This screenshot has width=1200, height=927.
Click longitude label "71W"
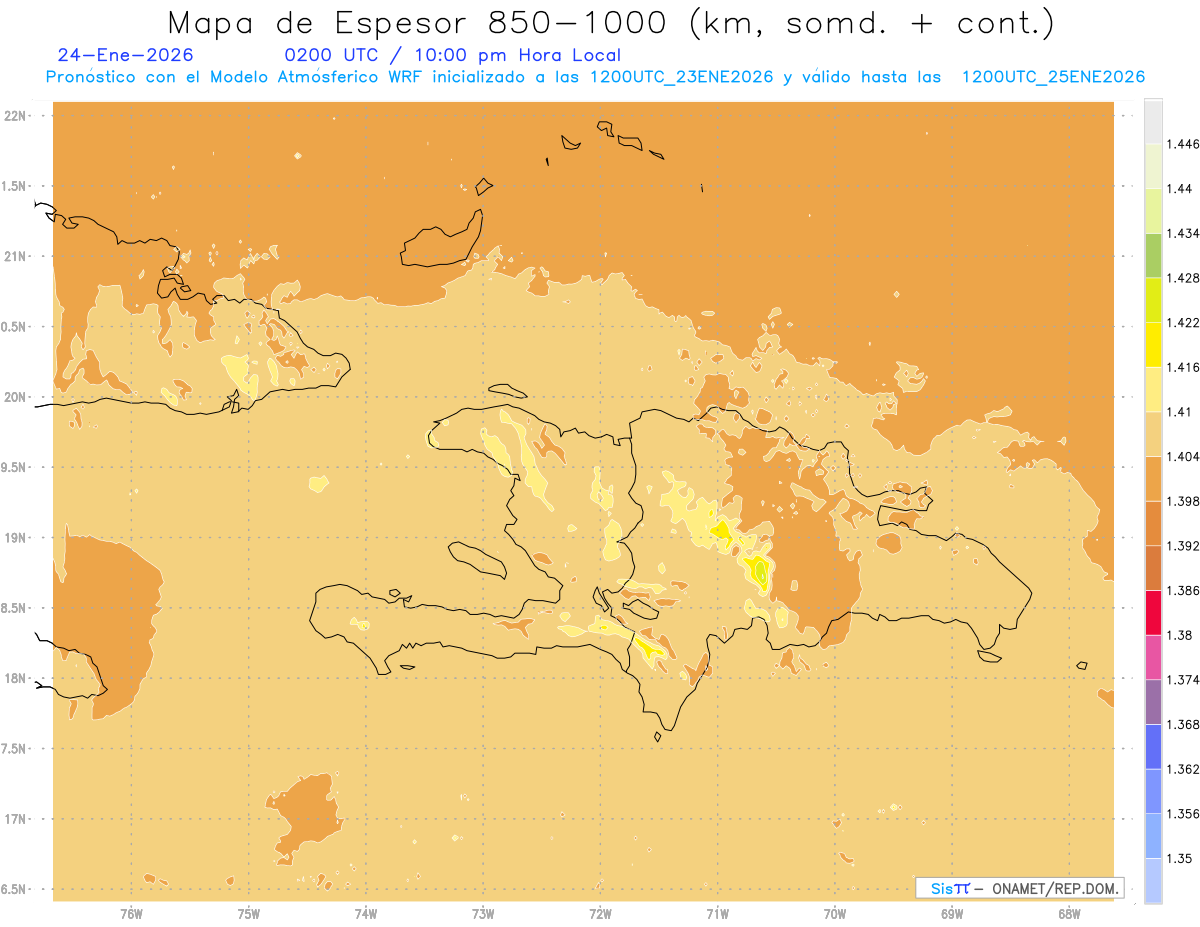(717, 914)
